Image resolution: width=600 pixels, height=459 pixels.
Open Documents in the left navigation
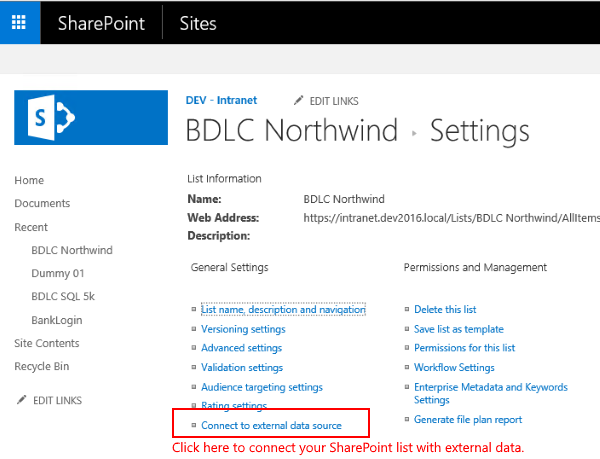click(x=42, y=204)
